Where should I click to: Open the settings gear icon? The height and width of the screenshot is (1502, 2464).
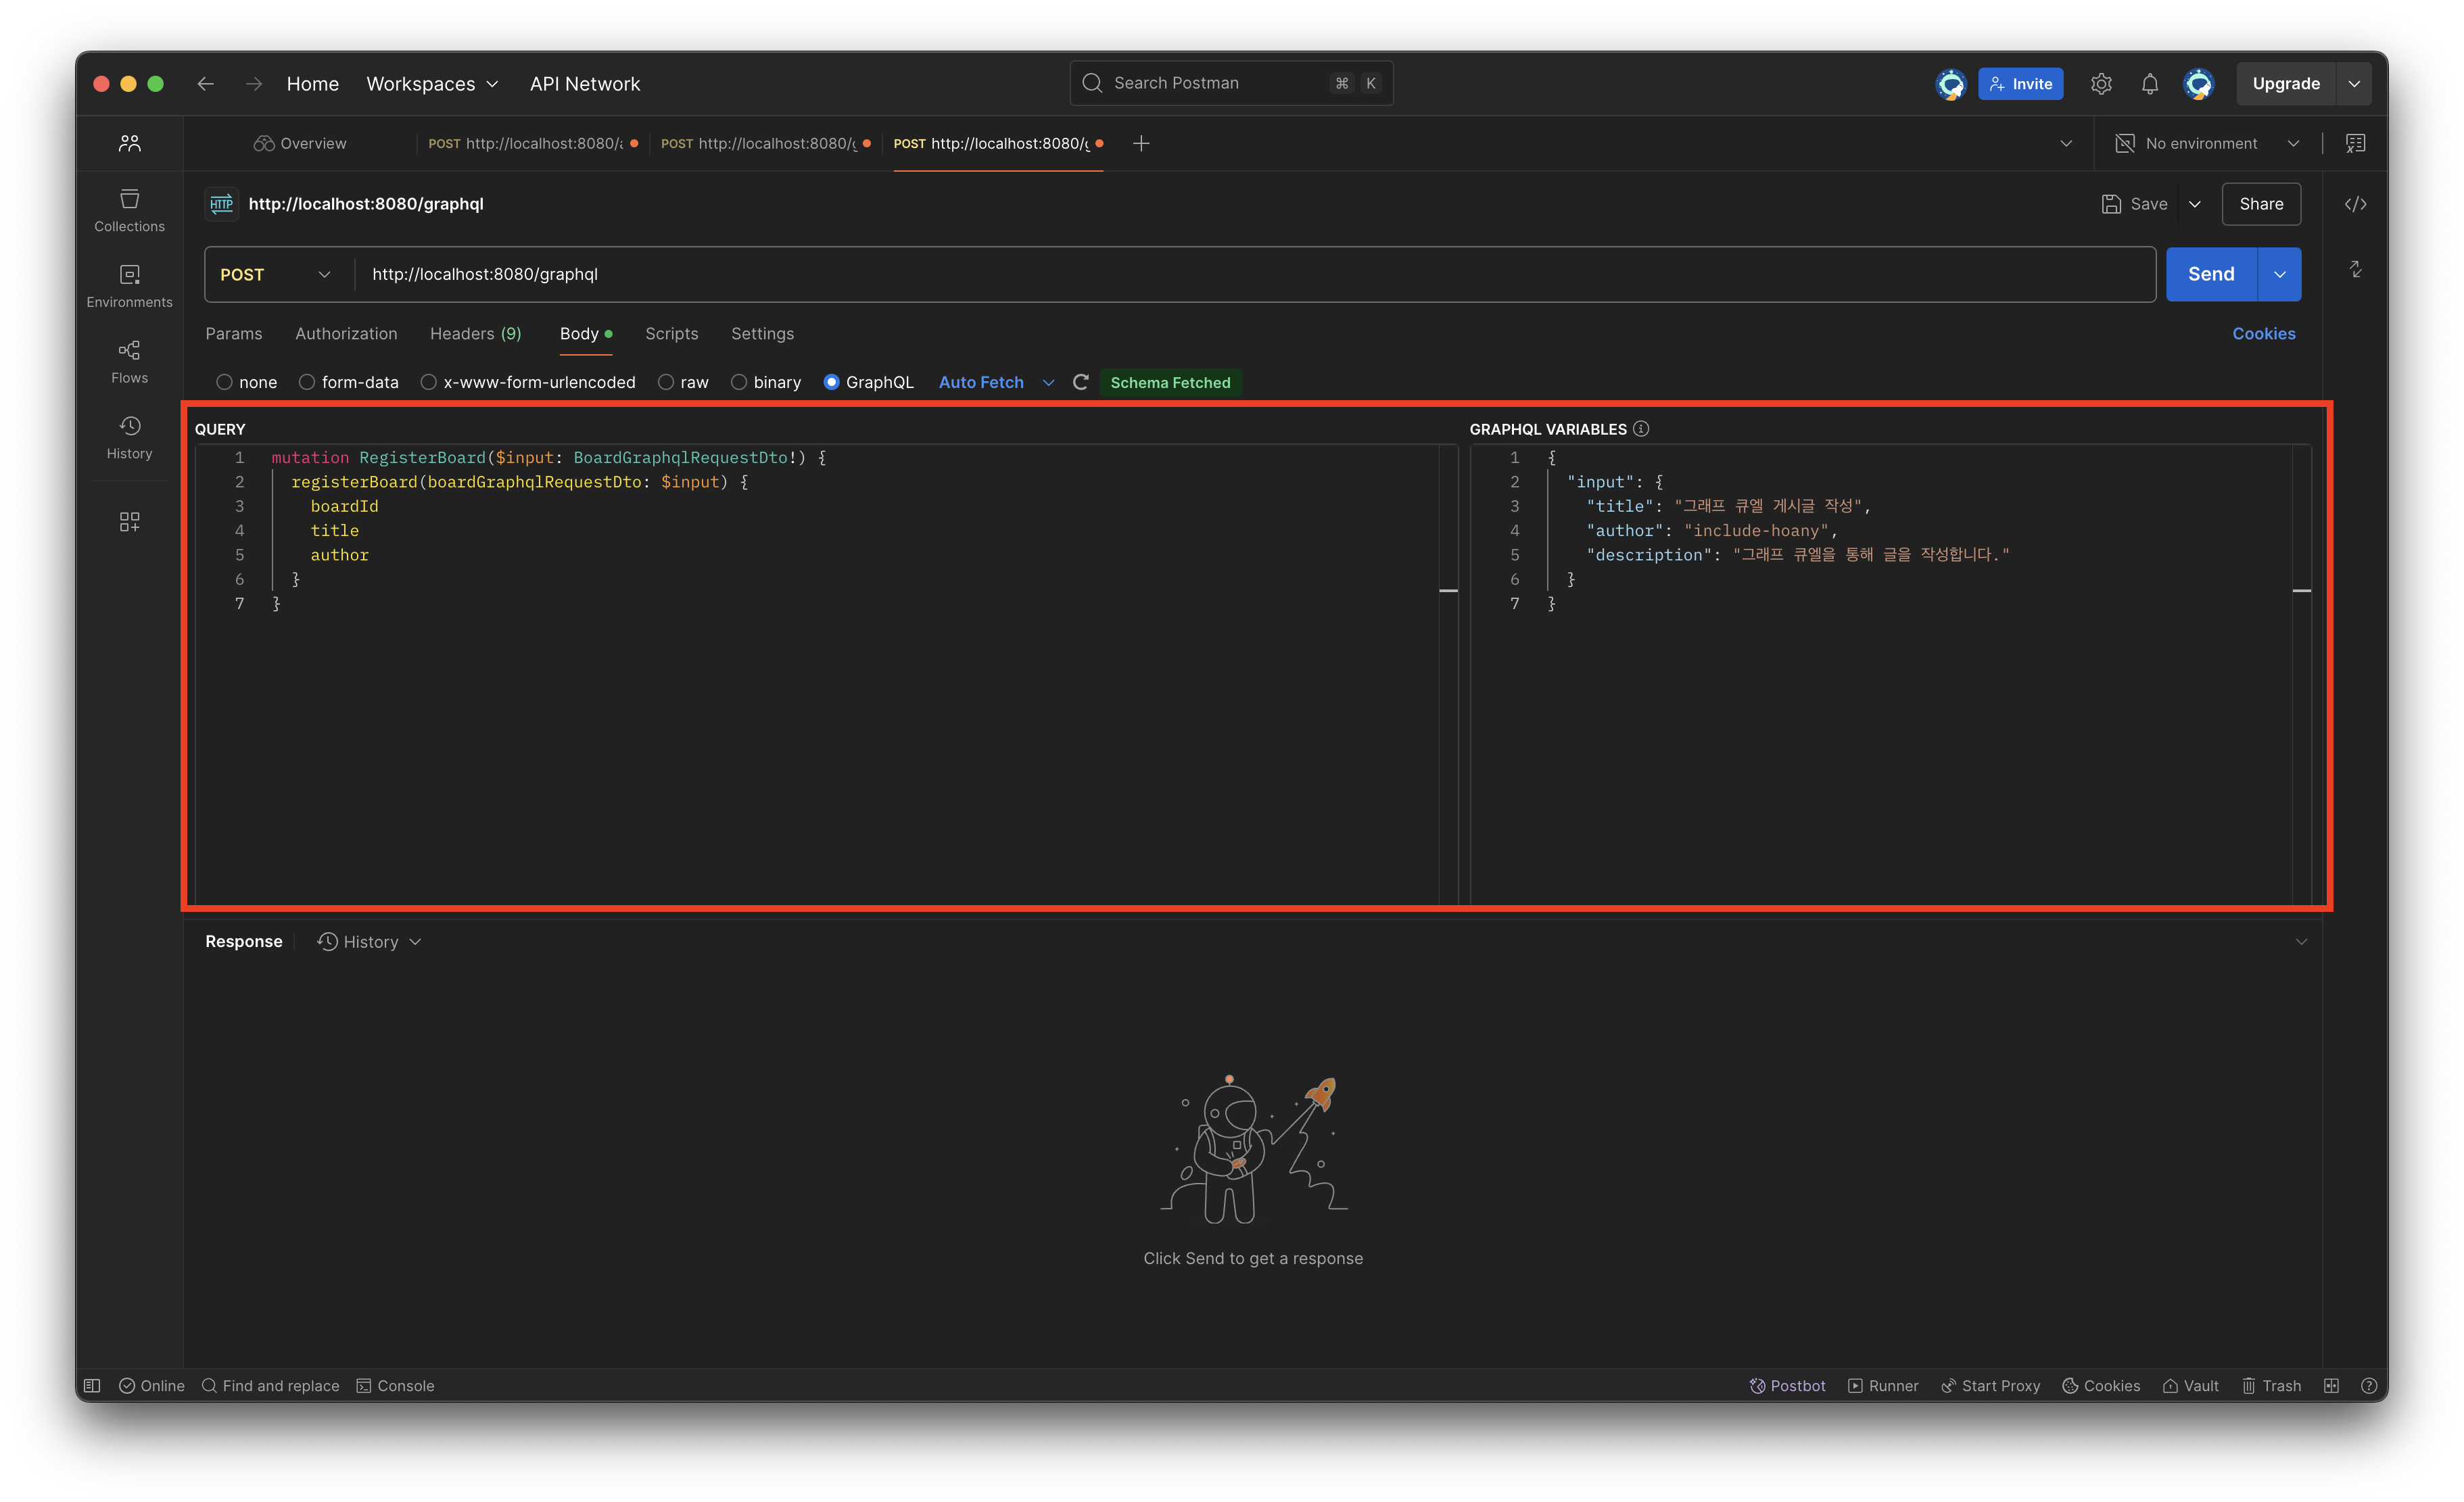pos(2101,84)
